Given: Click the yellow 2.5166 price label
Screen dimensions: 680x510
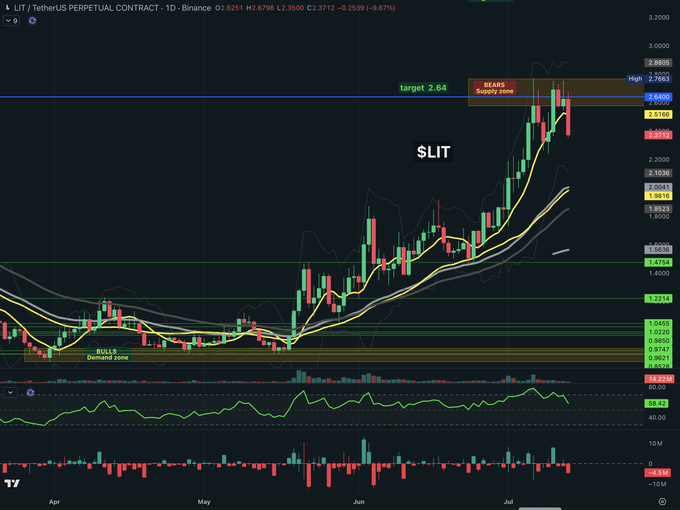Looking at the screenshot, I should point(658,114).
